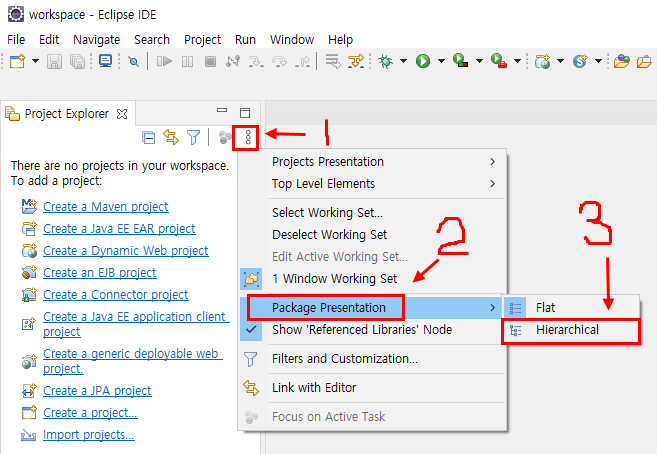Click the Resume debug icon

164,62
